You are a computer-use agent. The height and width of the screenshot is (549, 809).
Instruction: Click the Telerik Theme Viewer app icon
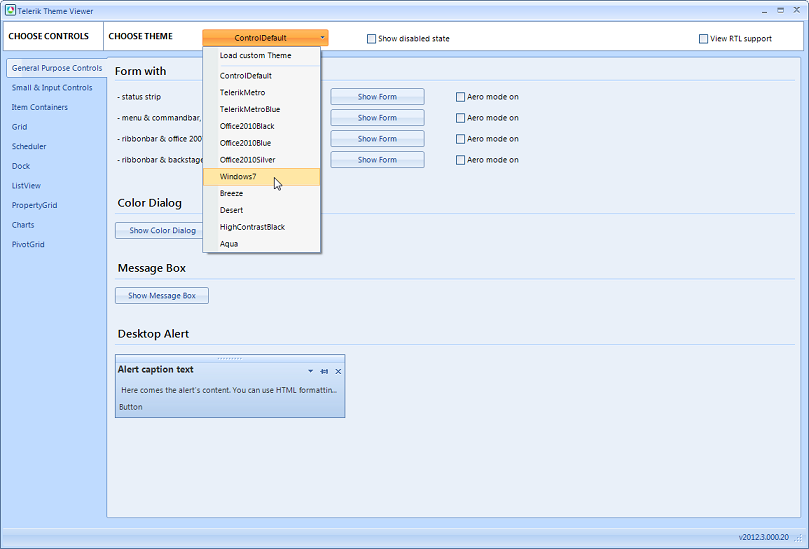click(x=10, y=10)
